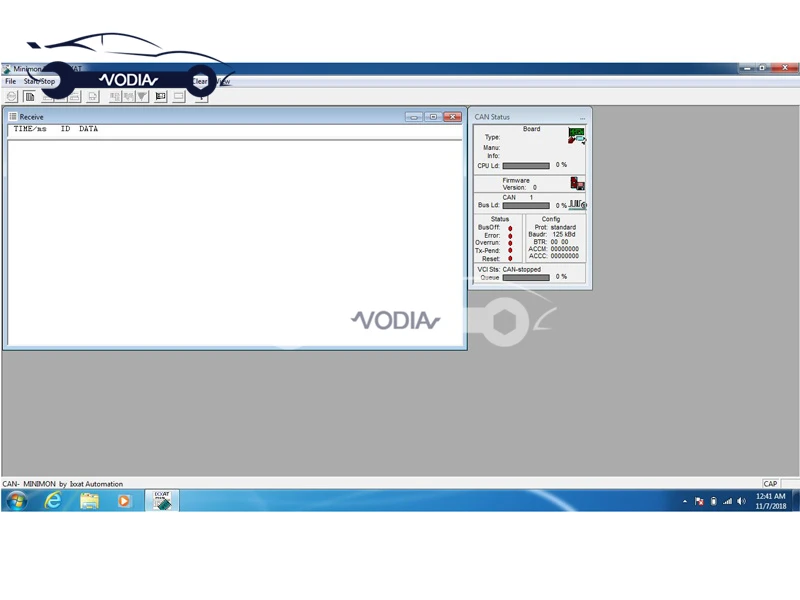Click the green Board hardware icon
The image size is (800, 600).
pos(577,136)
